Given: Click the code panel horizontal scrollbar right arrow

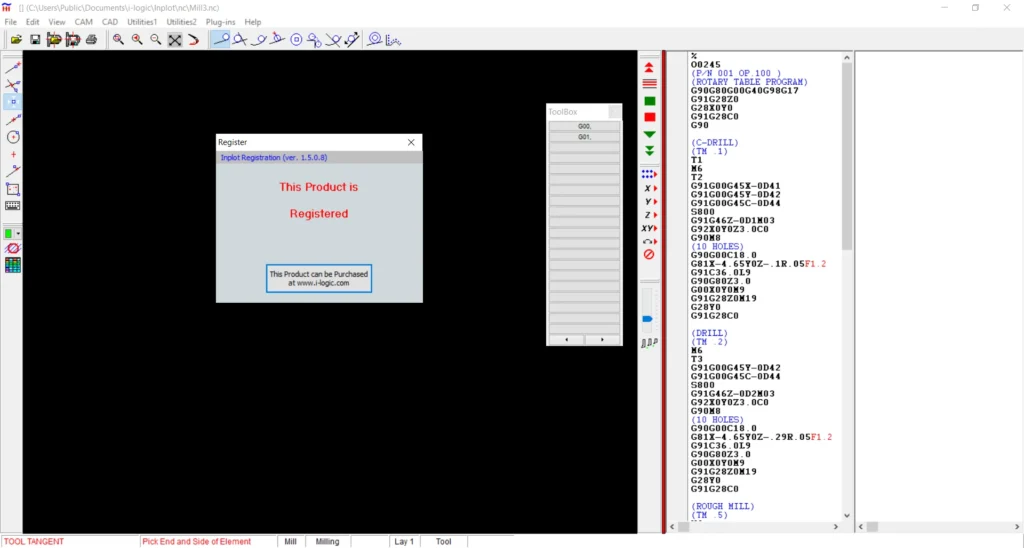Looking at the screenshot, I should 835,526.
